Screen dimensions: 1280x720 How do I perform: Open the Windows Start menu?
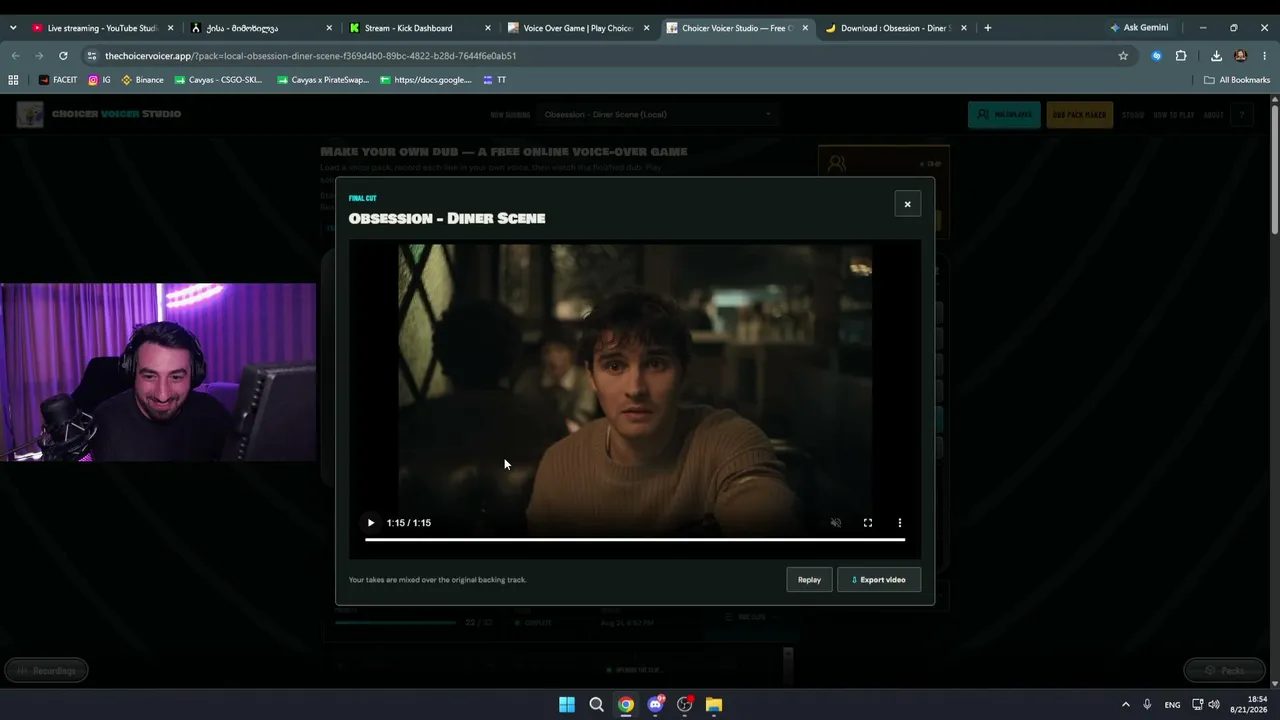click(567, 705)
